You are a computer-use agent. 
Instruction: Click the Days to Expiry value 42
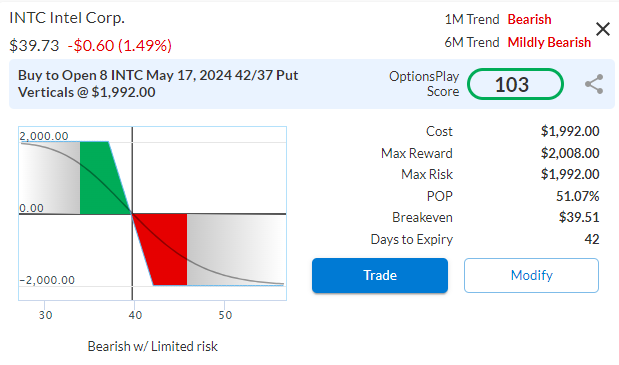tap(592, 239)
